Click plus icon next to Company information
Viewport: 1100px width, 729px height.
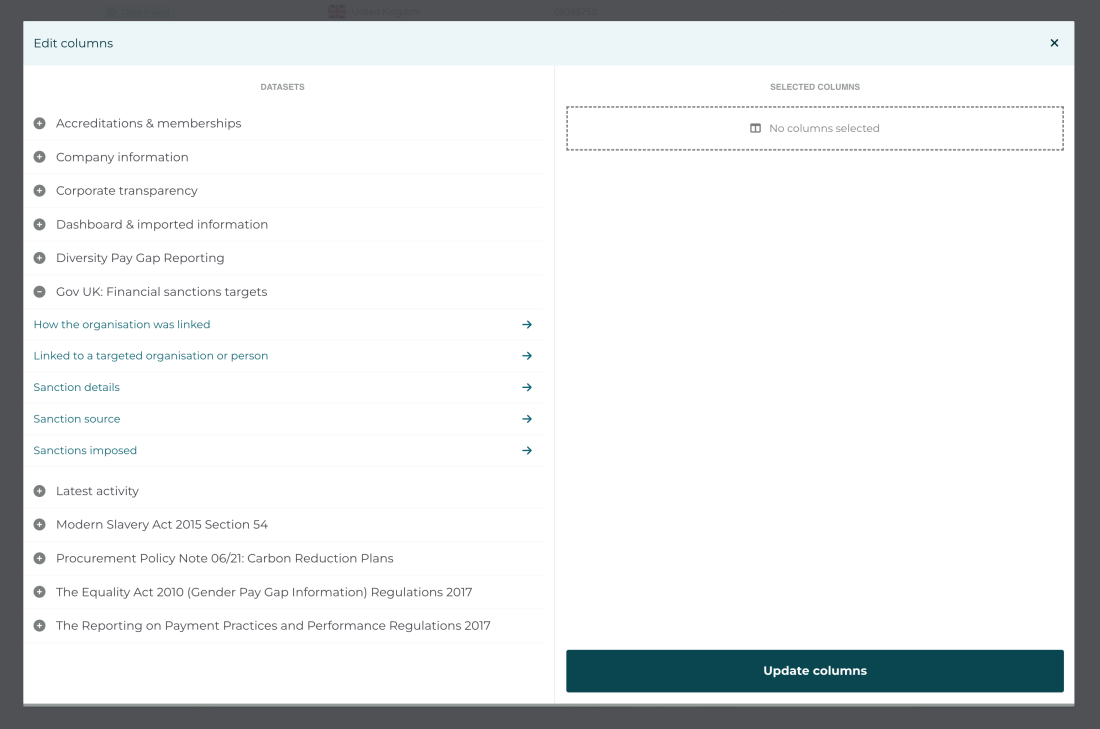point(40,157)
